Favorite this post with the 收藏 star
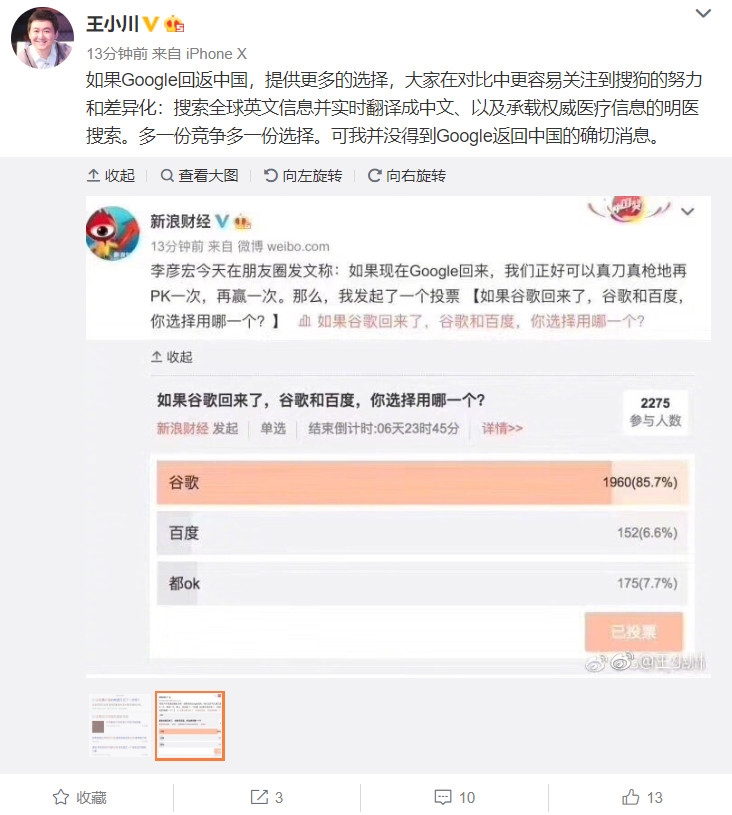The width and height of the screenshot is (732, 815). point(80,797)
